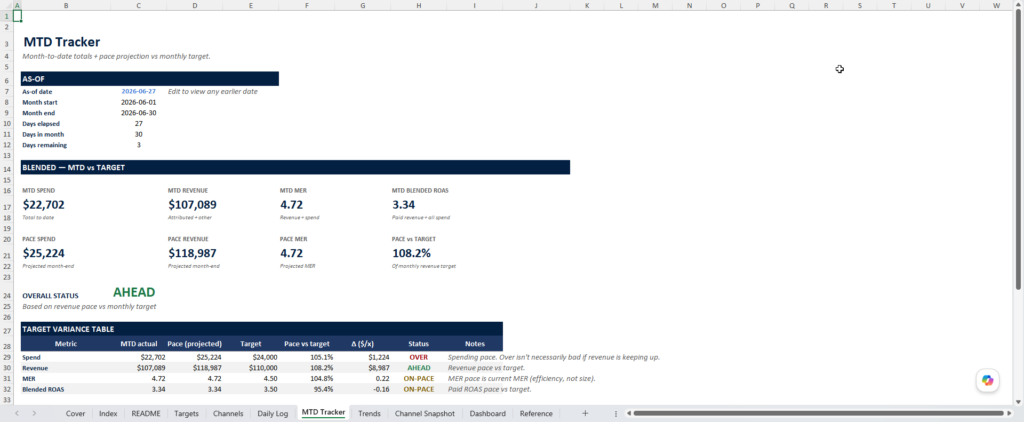Screen dimensions: 1024x422
Task: Click the 'Edit to view any earlier date' note
Action: point(213,91)
